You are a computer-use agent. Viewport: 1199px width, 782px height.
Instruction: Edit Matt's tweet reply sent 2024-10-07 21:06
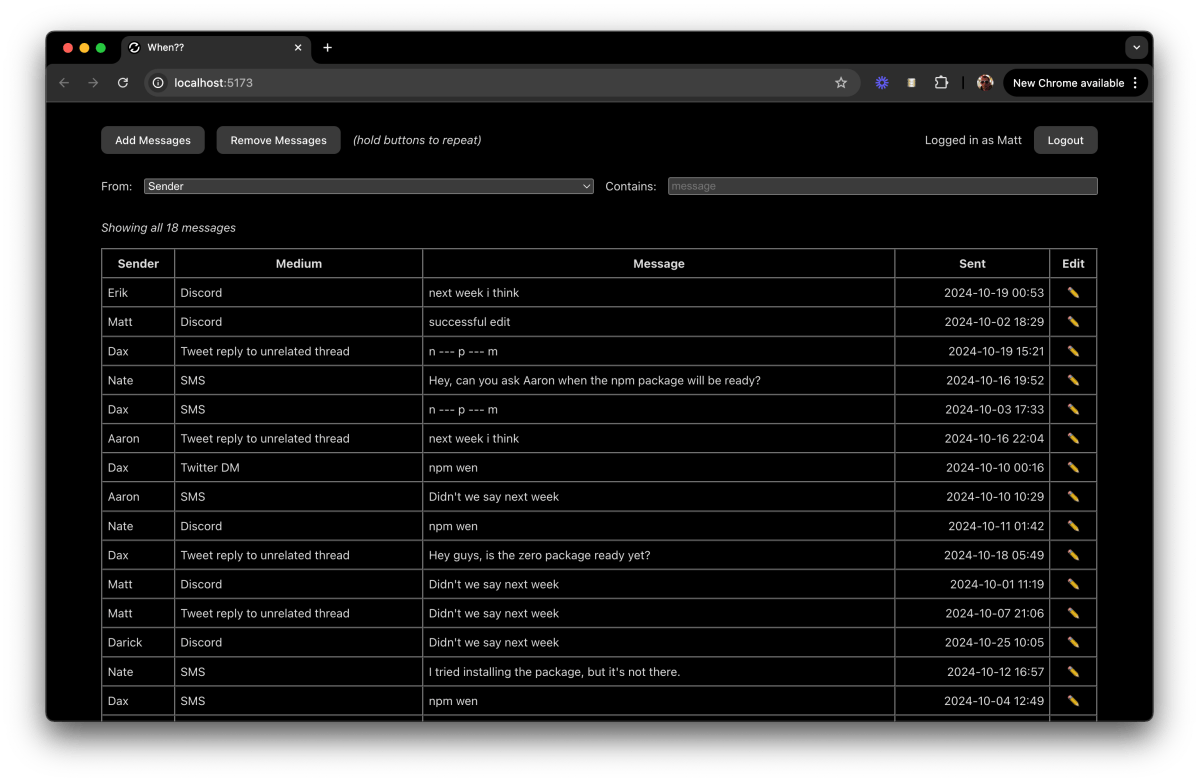click(1073, 613)
